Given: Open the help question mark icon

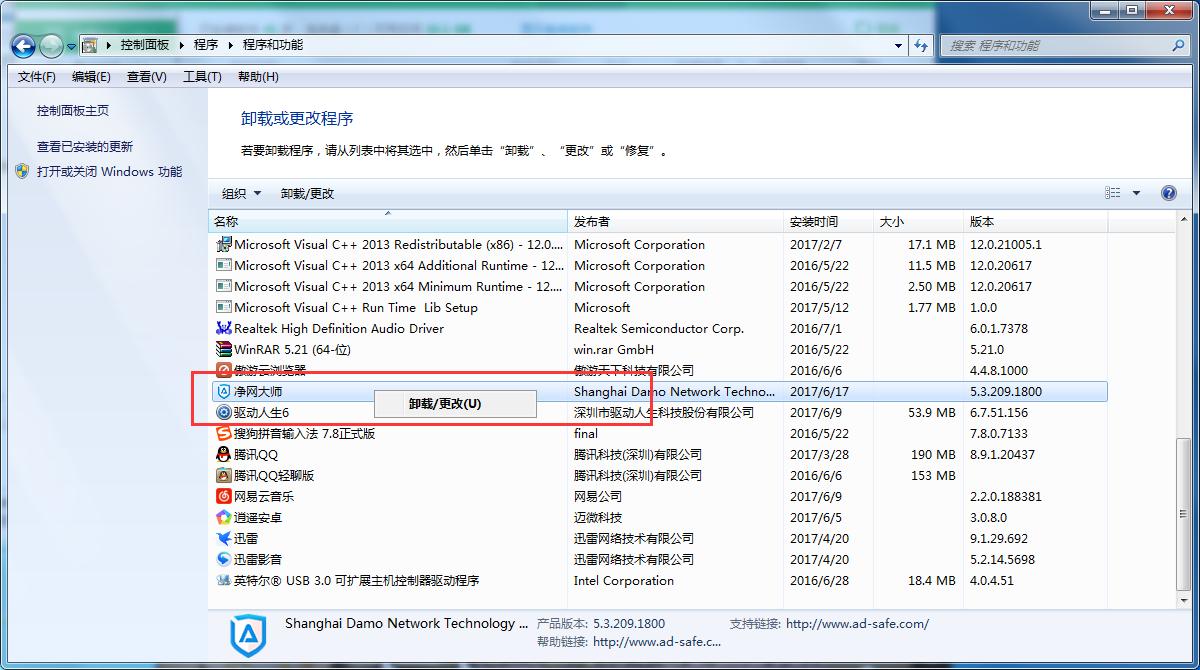Looking at the screenshot, I should 1168,194.
